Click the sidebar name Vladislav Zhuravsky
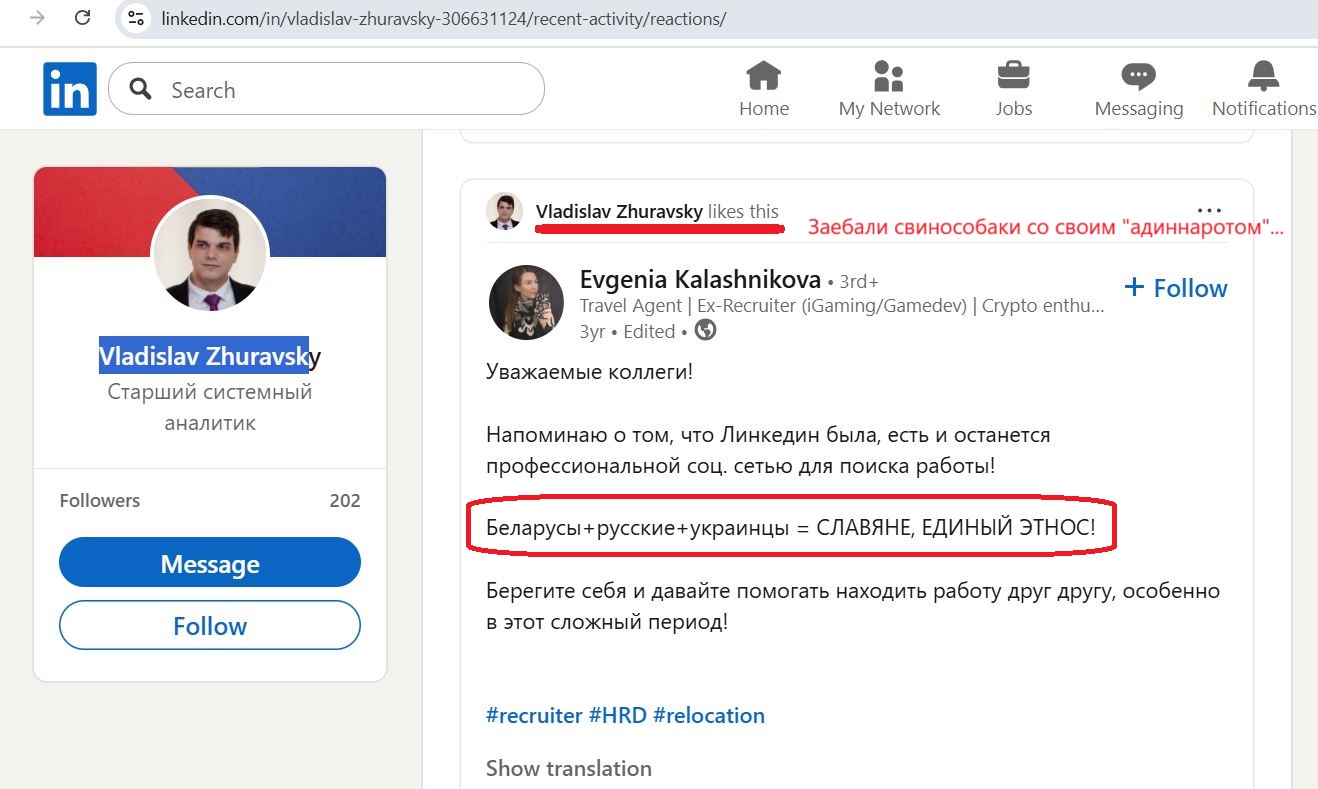The image size is (1318, 789). tap(210, 356)
